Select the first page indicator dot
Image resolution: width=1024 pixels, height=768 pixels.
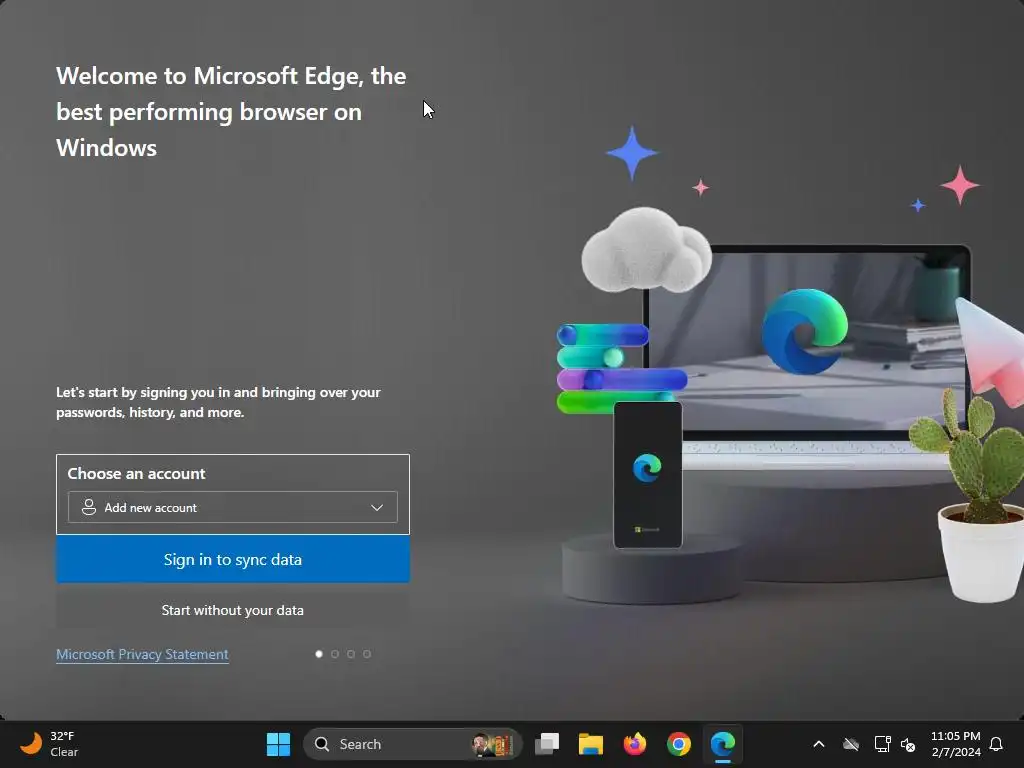319,654
